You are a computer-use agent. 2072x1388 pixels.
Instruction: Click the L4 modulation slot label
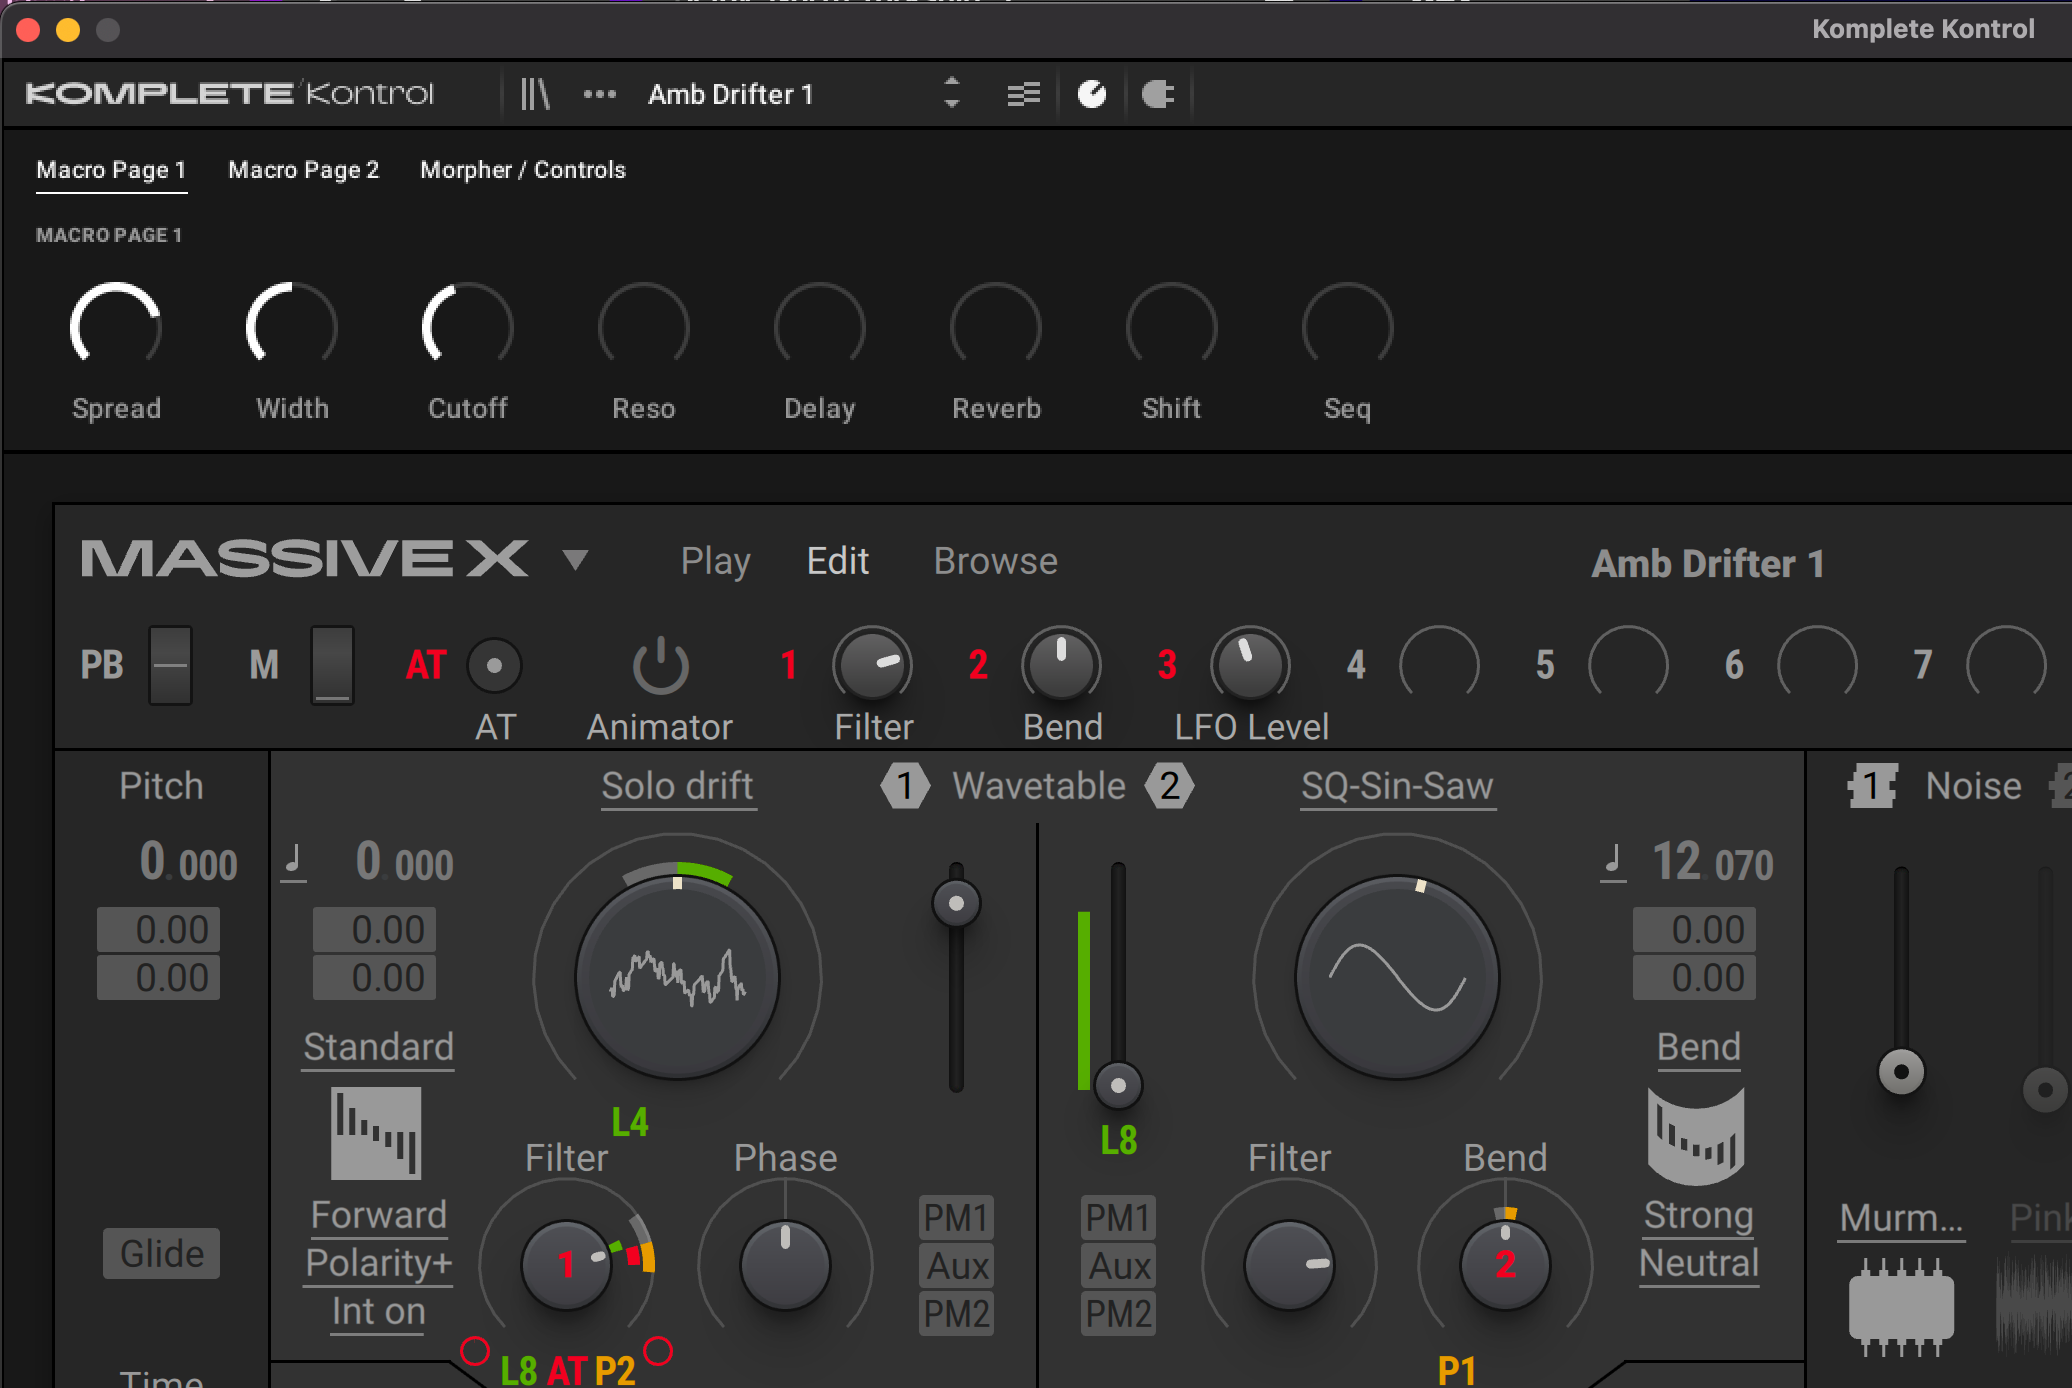click(630, 1123)
